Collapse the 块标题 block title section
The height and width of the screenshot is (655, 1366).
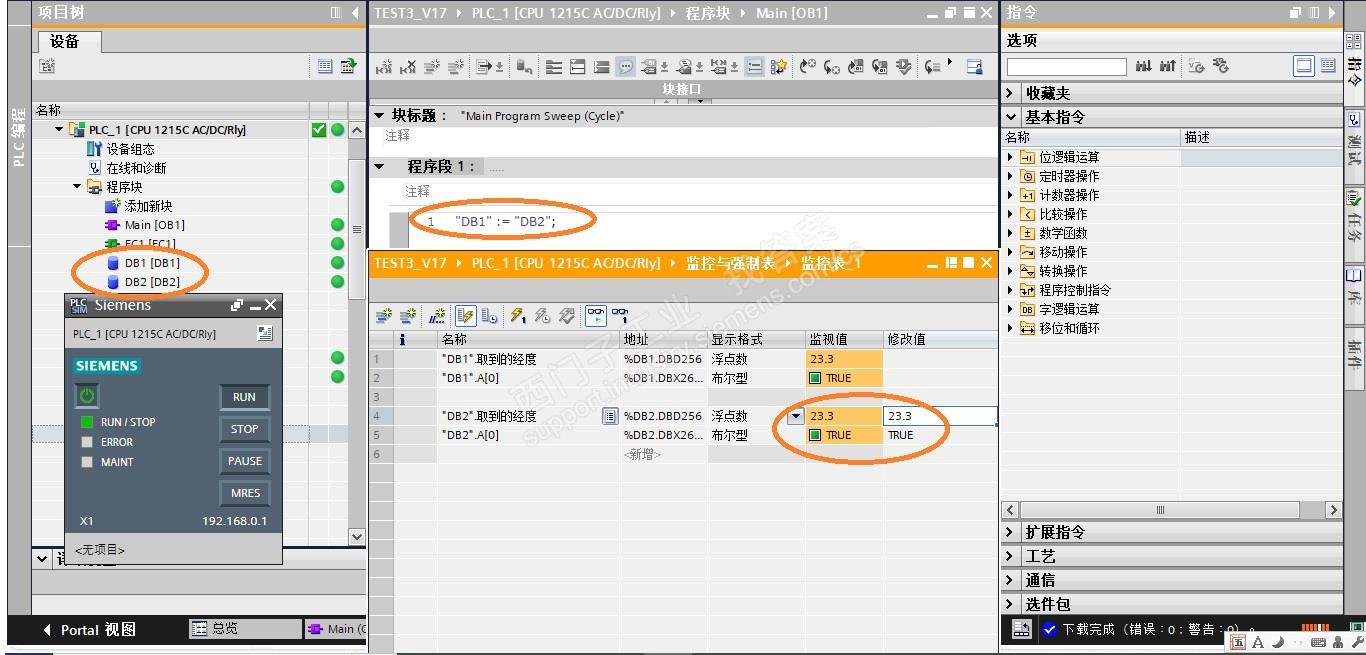click(x=380, y=116)
